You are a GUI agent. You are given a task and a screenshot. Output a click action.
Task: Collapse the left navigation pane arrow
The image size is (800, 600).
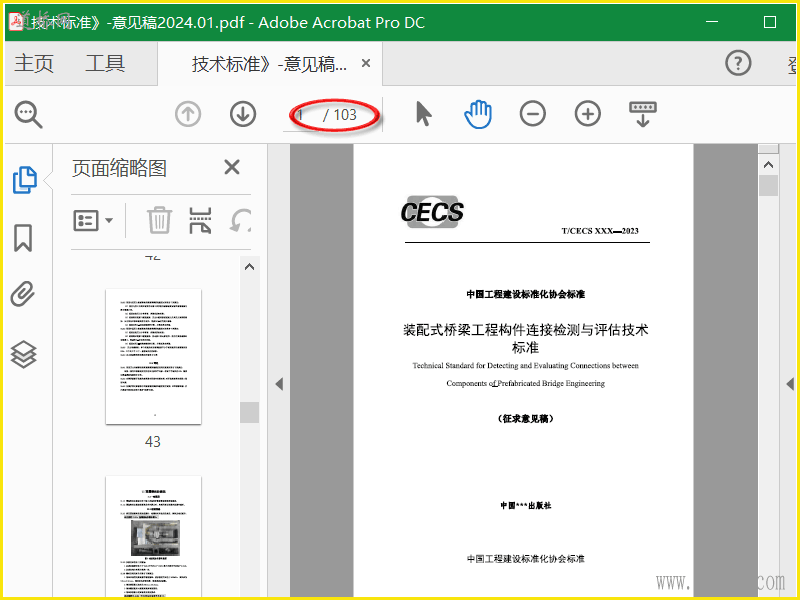pyautogui.click(x=279, y=384)
